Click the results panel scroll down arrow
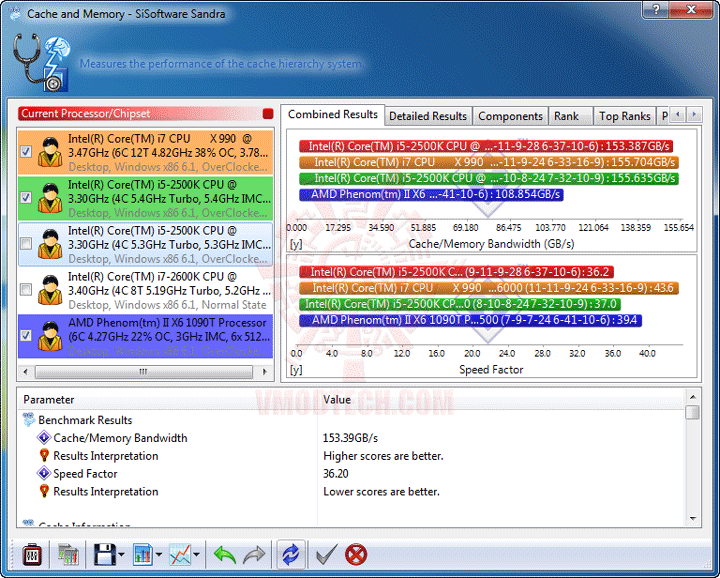 point(693,519)
